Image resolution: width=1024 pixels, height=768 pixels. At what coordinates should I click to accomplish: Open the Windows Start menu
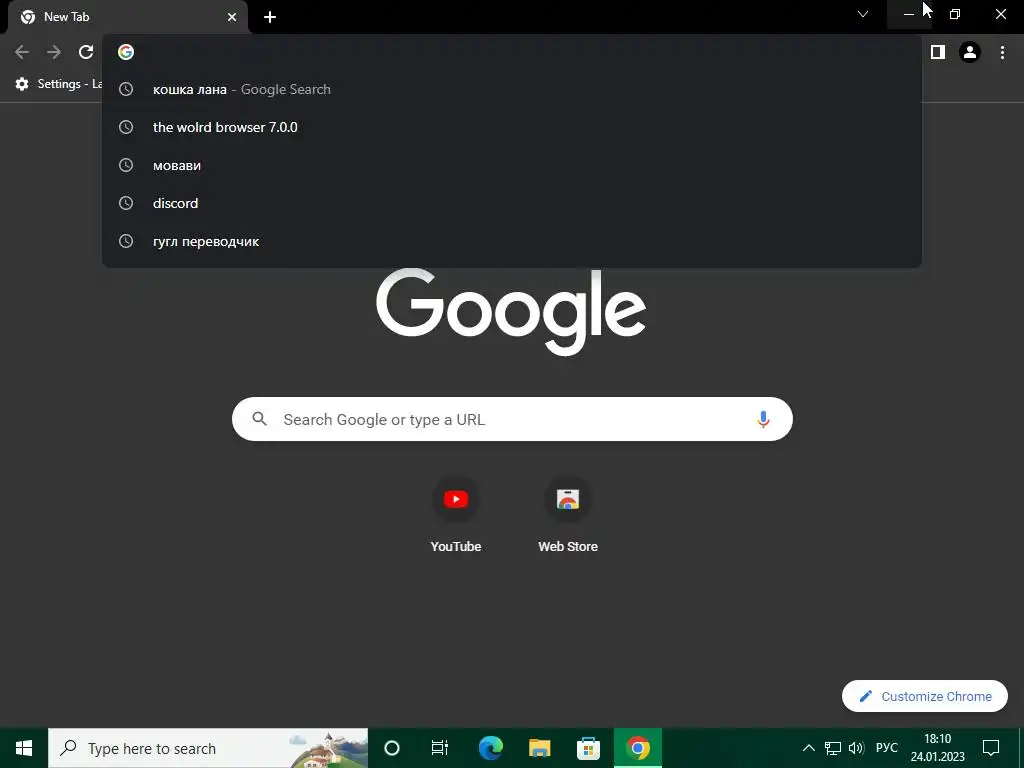click(24, 748)
